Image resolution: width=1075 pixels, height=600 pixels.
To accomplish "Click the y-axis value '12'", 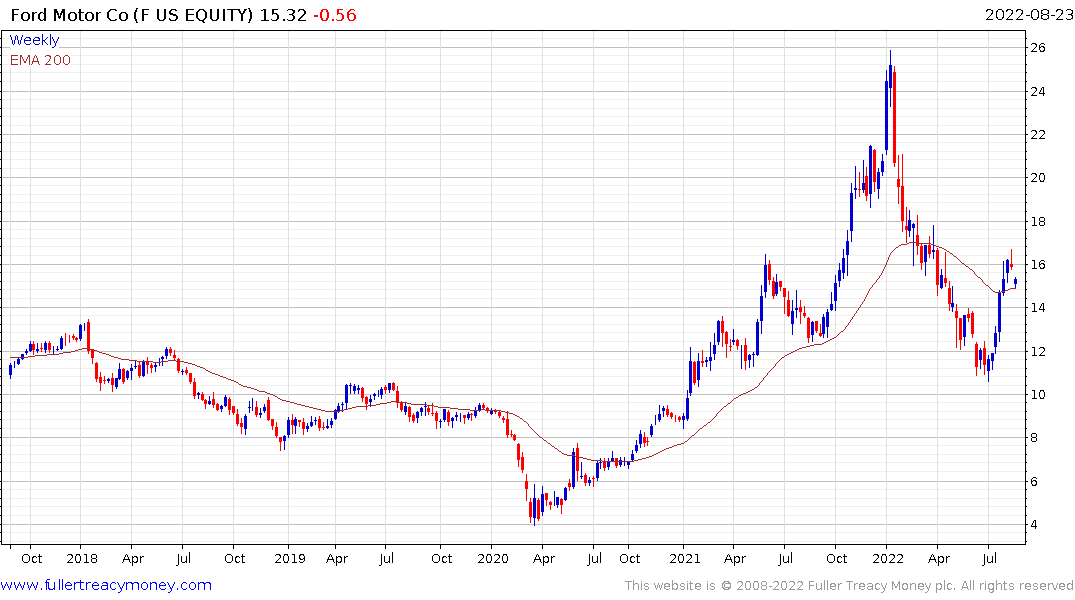I will click(x=1038, y=352).
